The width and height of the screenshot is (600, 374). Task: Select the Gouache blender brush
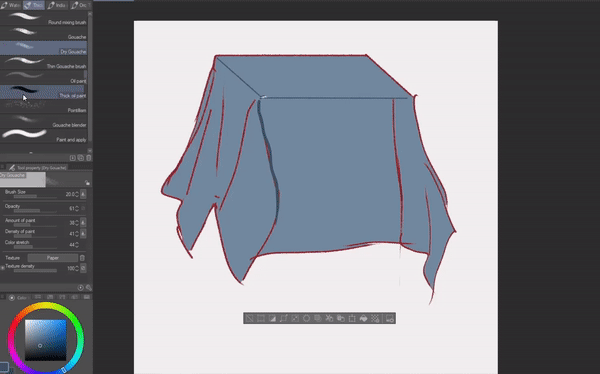click(x=43, y=121)
